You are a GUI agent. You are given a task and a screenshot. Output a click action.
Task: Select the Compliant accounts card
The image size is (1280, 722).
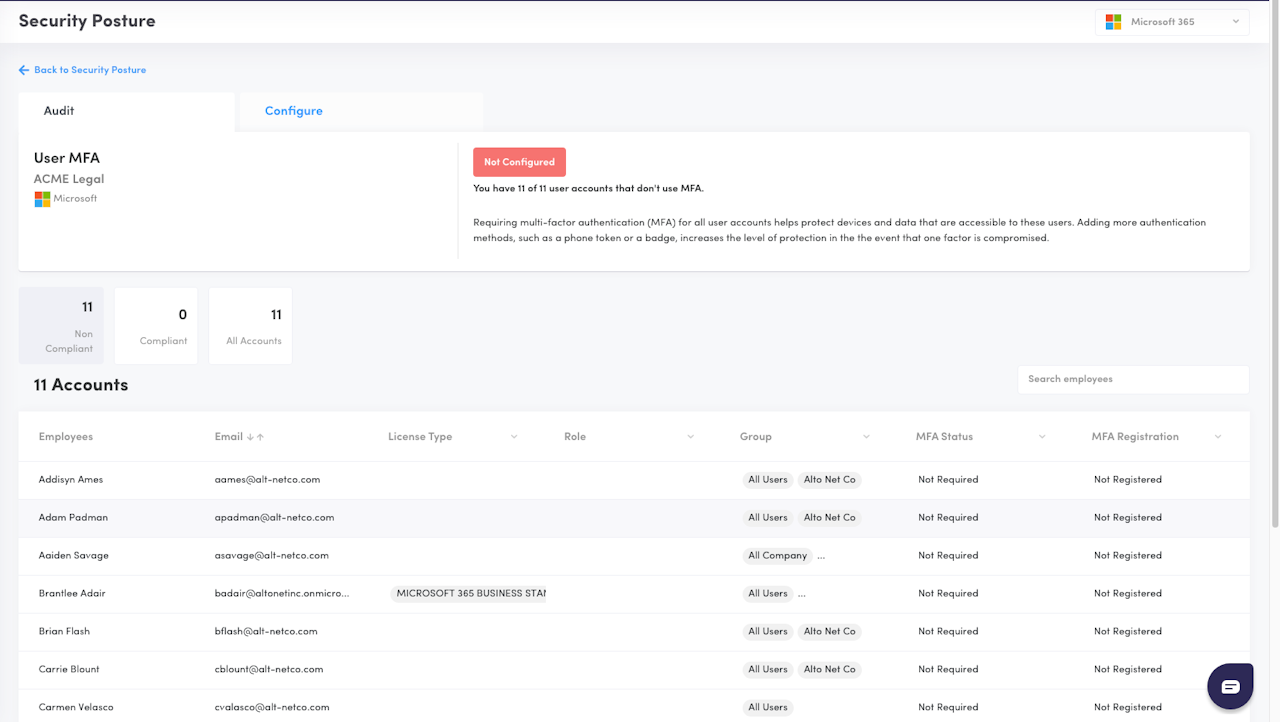156,326
